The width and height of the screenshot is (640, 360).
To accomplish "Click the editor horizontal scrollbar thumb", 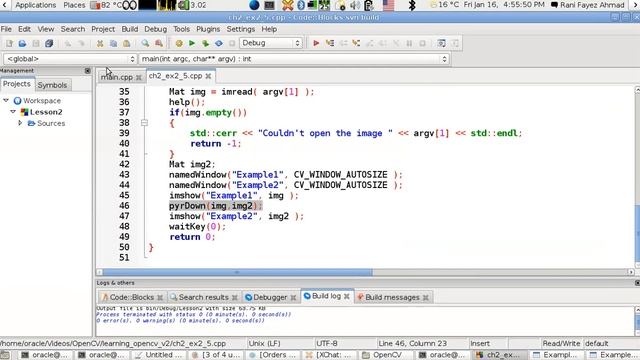I will tap(238, 272).
